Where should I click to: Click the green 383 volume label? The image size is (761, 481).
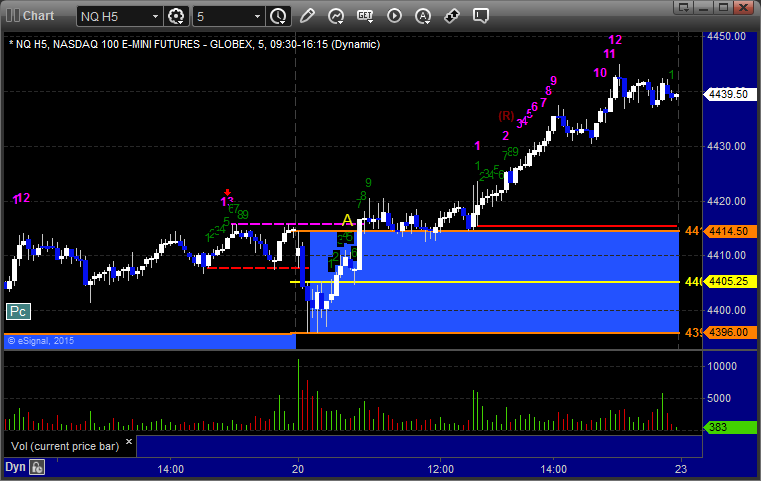click(729, 427)
